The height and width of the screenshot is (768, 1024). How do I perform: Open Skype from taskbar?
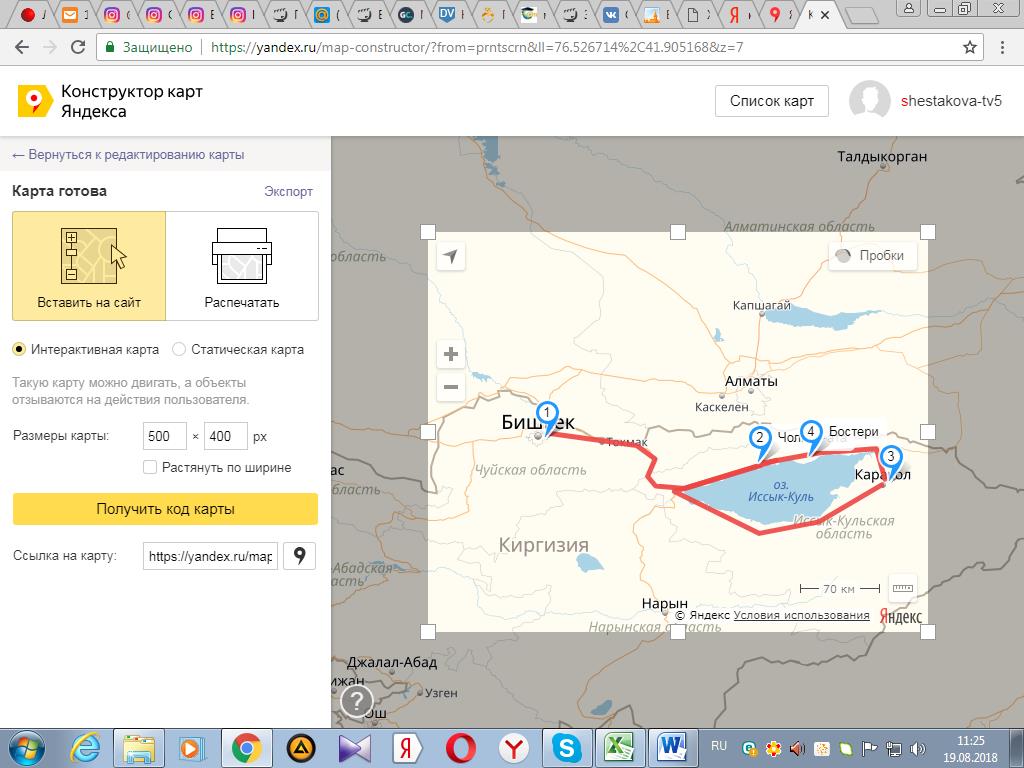tap(566, 748)
